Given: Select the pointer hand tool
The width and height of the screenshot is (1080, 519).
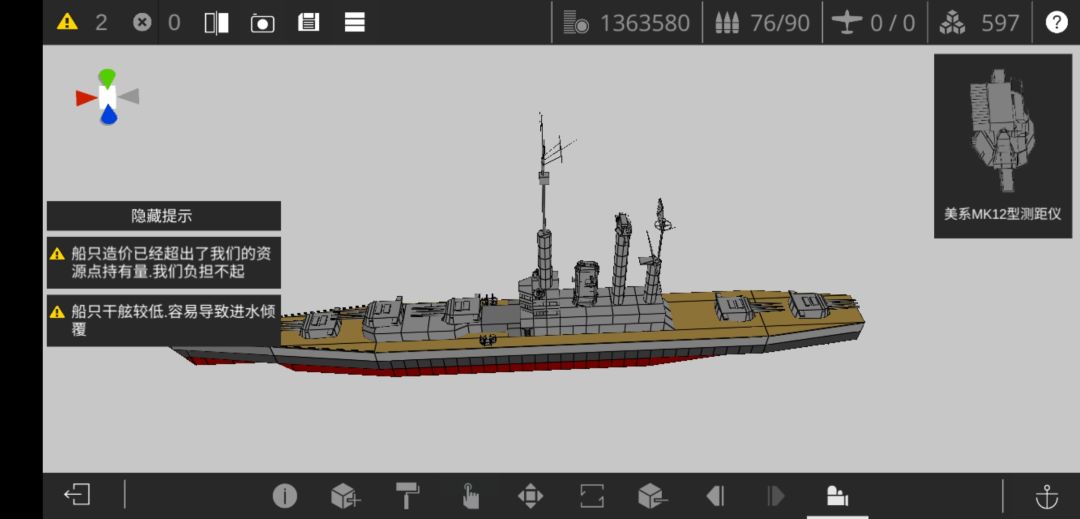Looking at the screenshot, I should [470, 496].
